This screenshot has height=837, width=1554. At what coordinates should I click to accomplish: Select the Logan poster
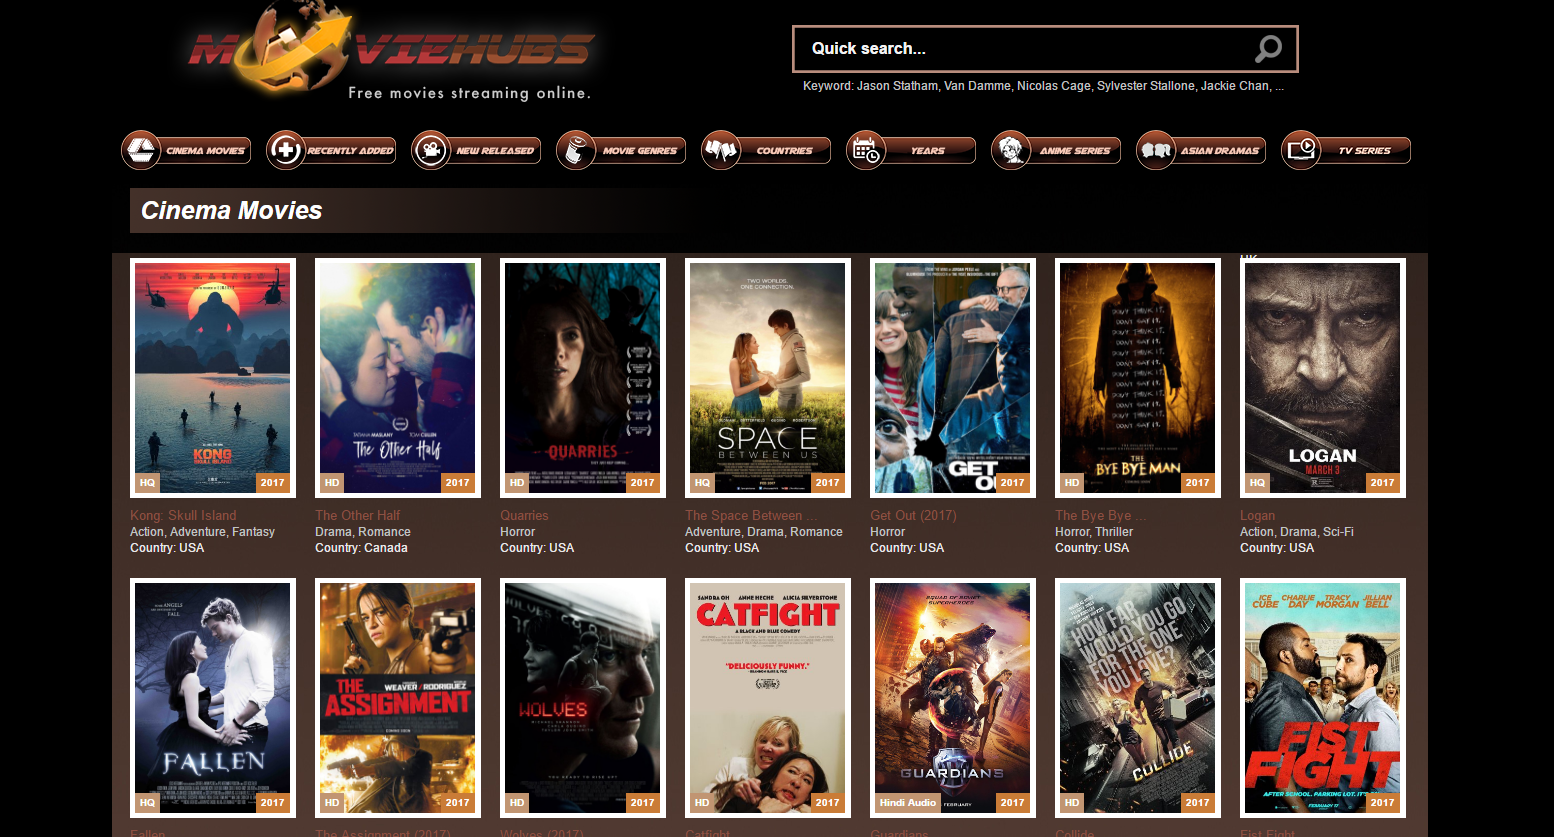[x=1323, y=378]
